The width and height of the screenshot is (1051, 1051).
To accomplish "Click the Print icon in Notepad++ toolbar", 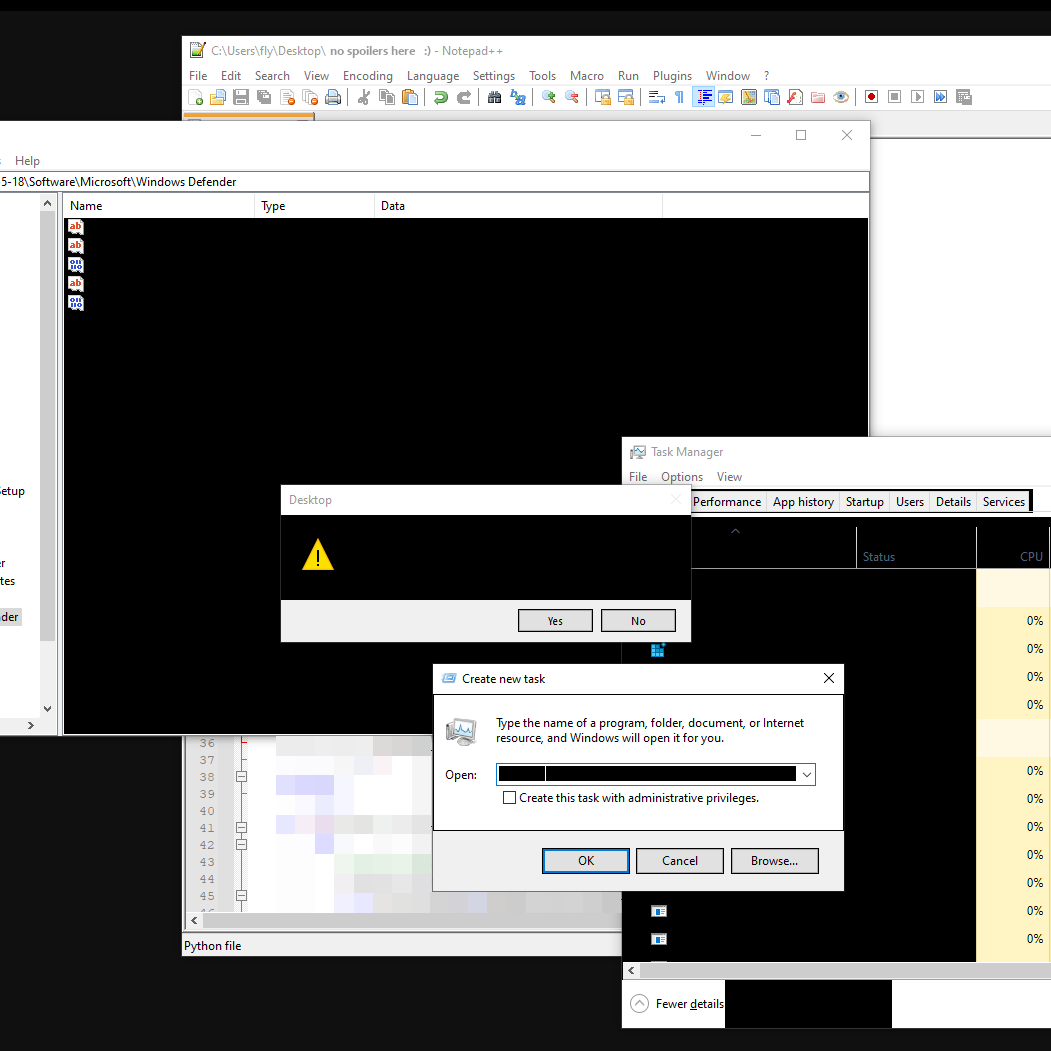I will 333,97.
